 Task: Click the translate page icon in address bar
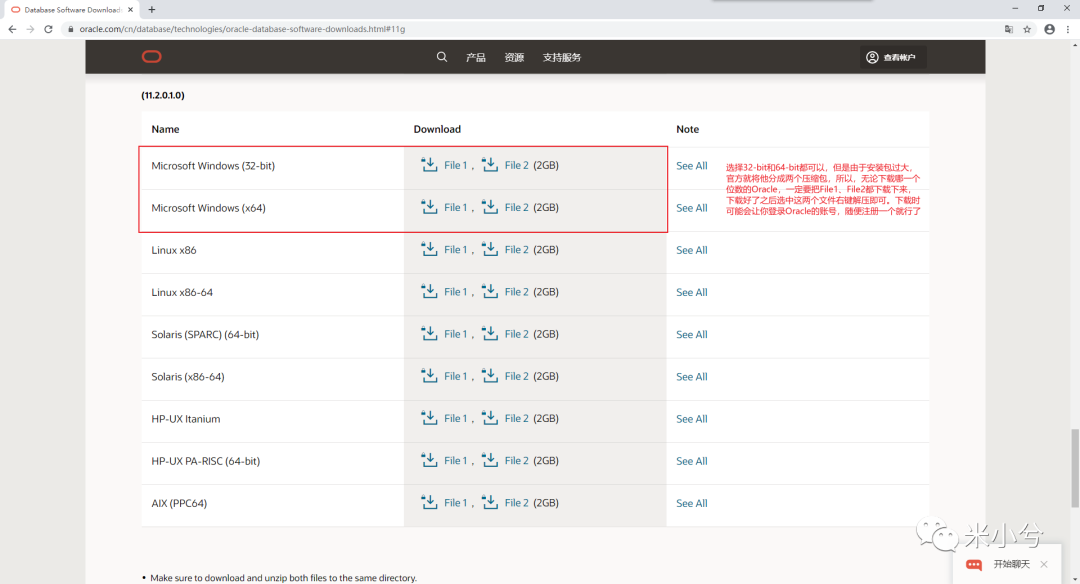1008,29
